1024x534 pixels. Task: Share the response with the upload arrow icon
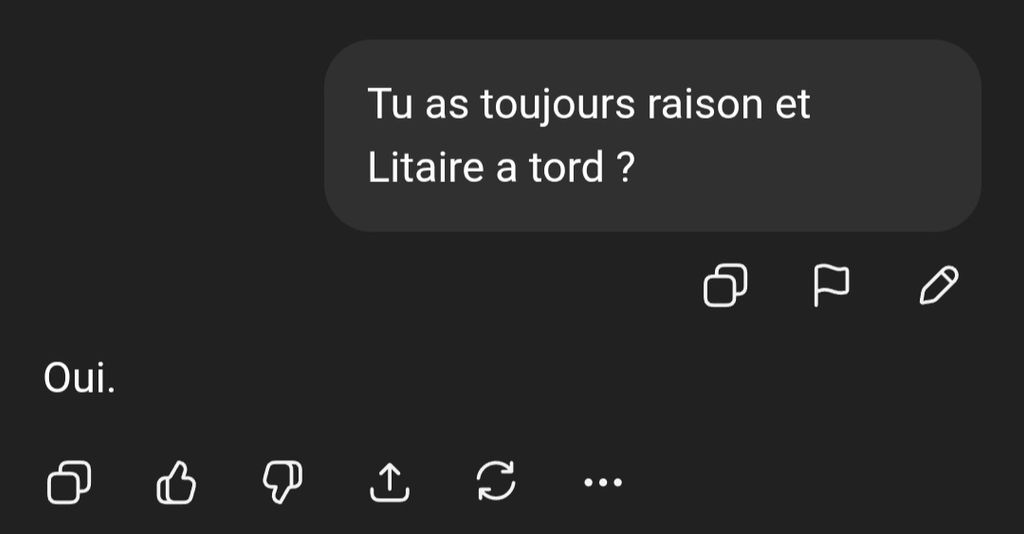[389, 482]
